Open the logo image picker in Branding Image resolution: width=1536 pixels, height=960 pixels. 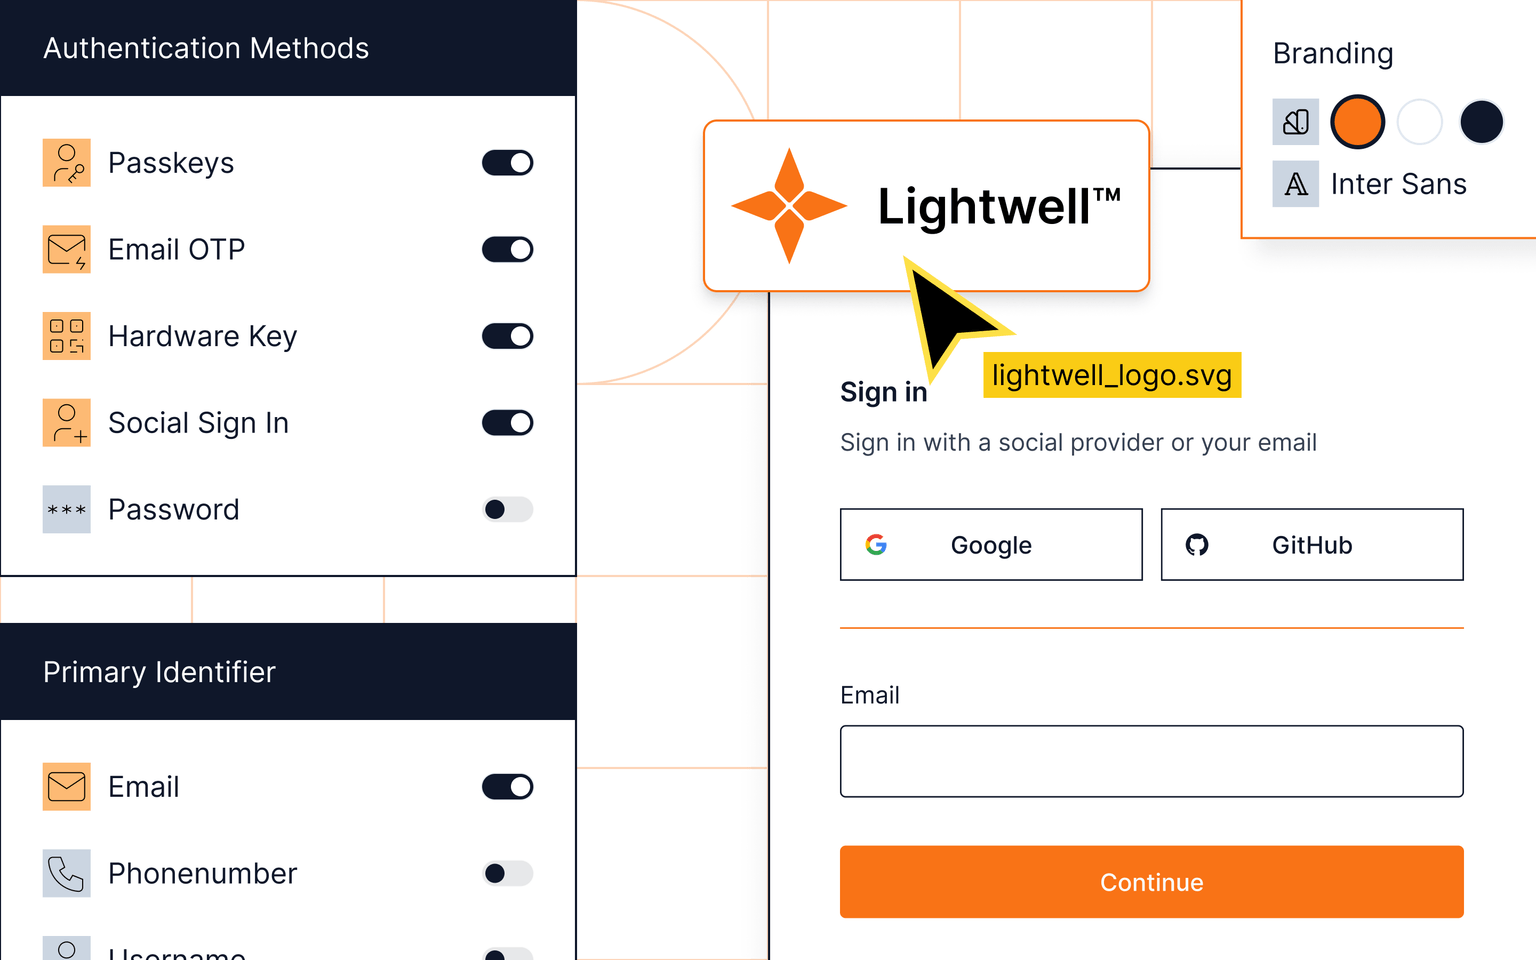(1295, 121)
